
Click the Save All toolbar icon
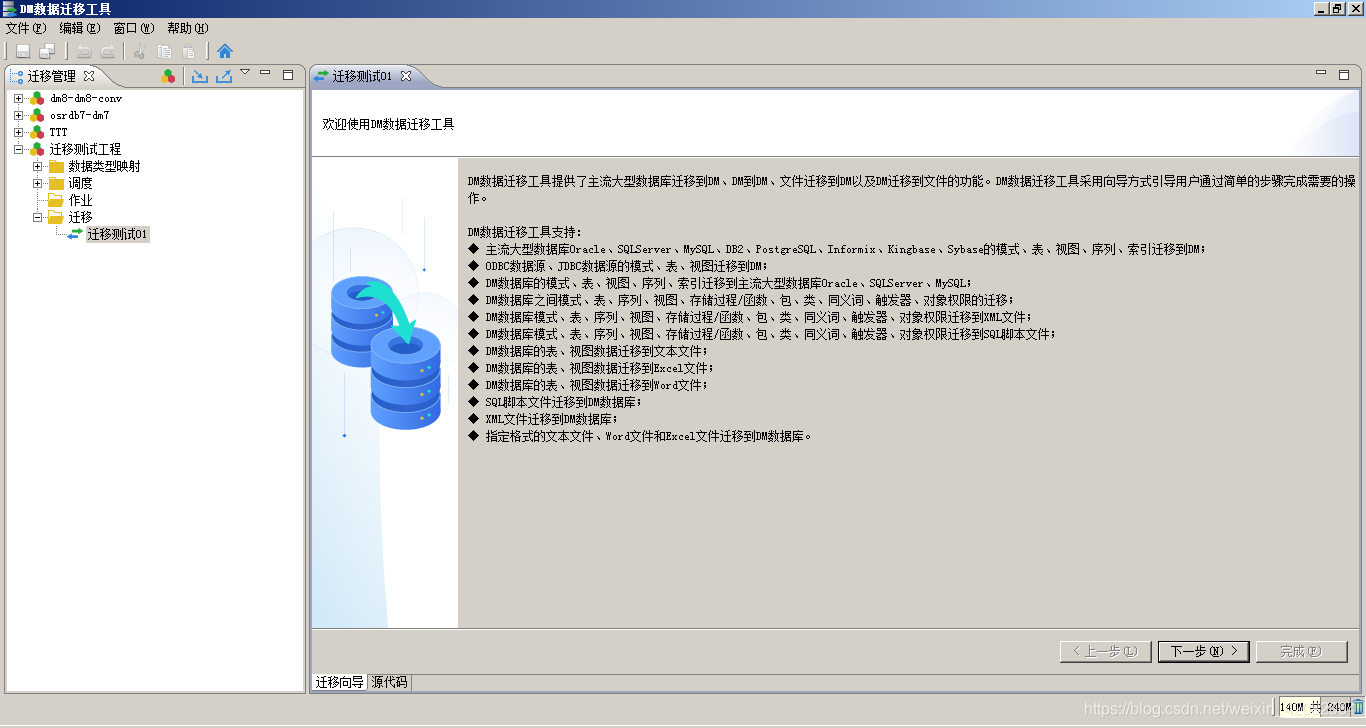click(x=47, y=51)
